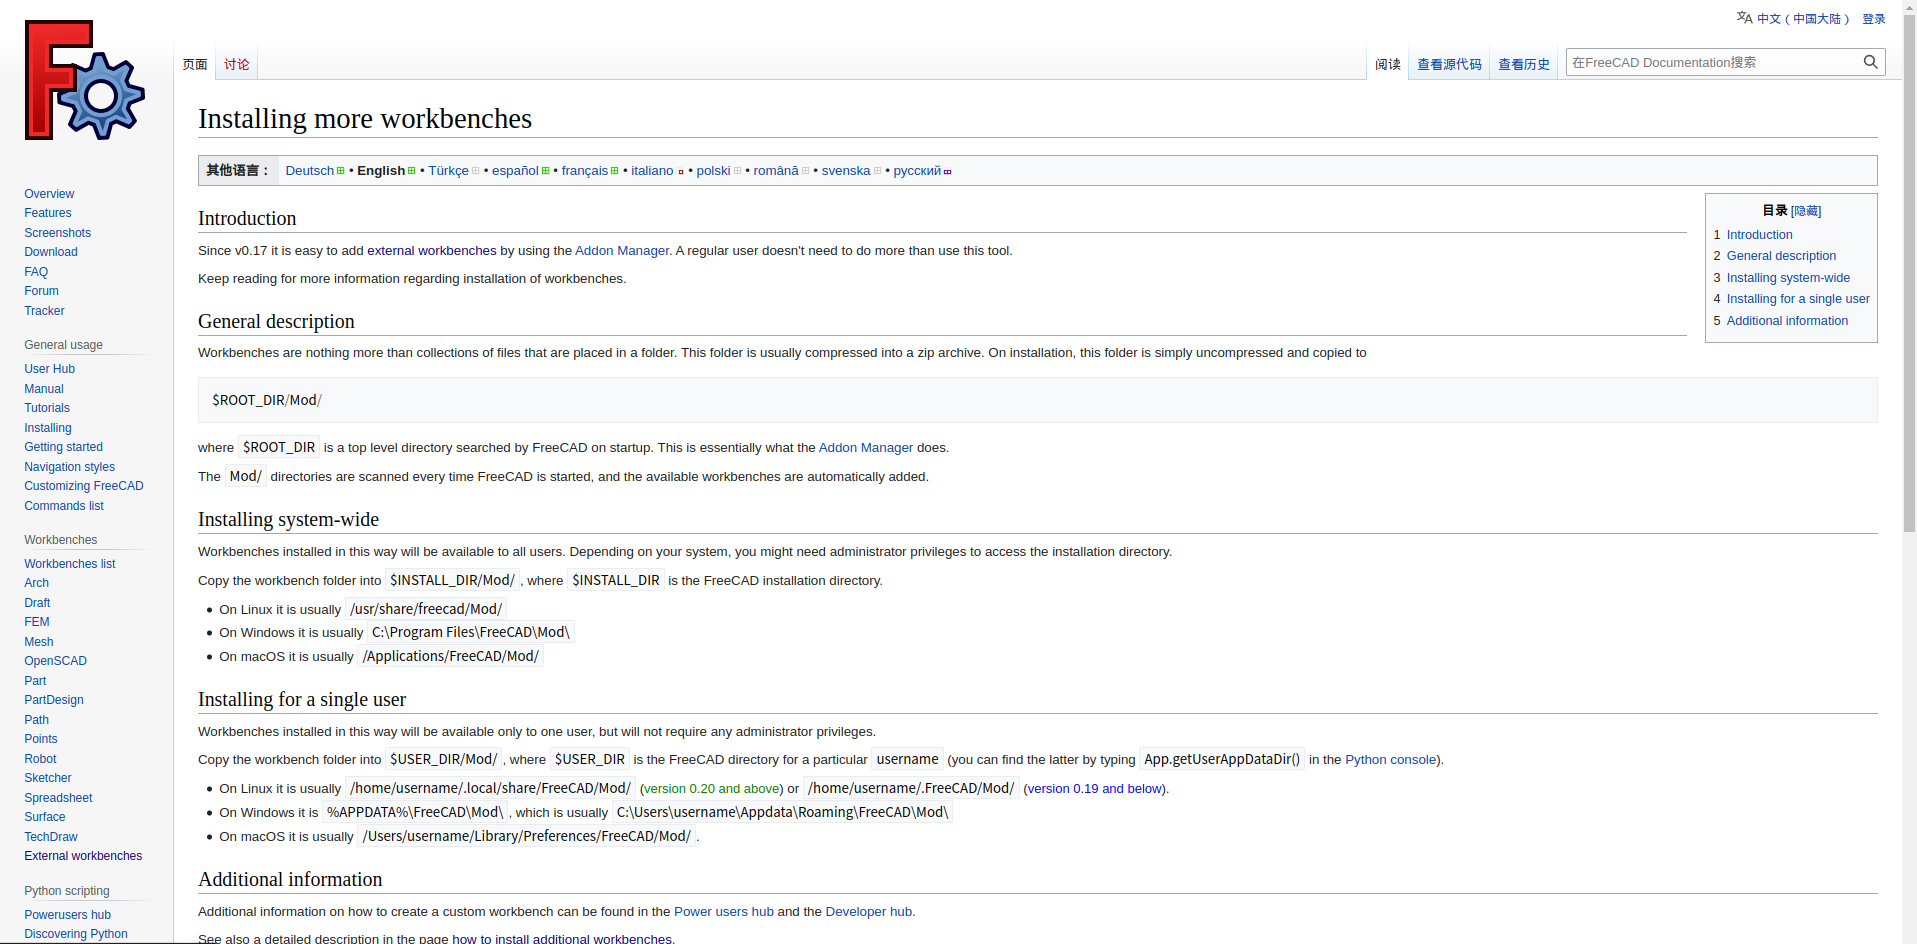Open Overview in the sidebar
1917x944 pixels.
coord(49,194)
